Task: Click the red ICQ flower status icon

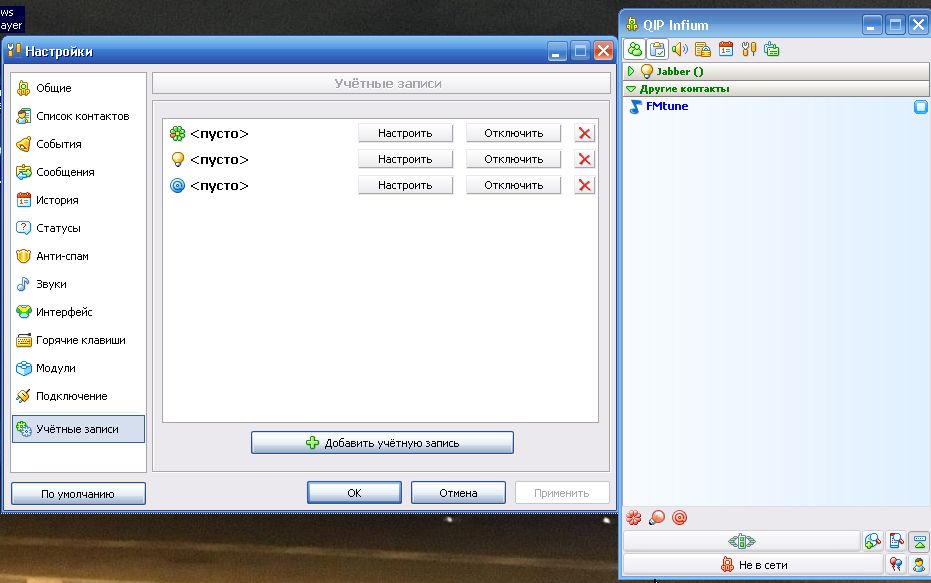Action: [x=632, y=517]
